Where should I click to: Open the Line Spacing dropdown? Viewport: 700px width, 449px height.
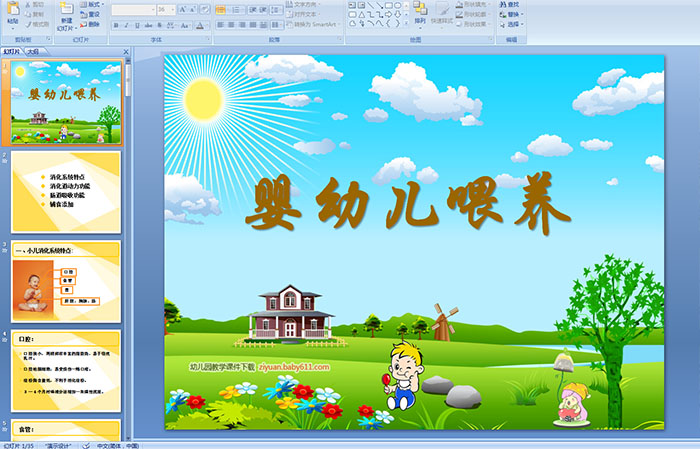(276, 10)
